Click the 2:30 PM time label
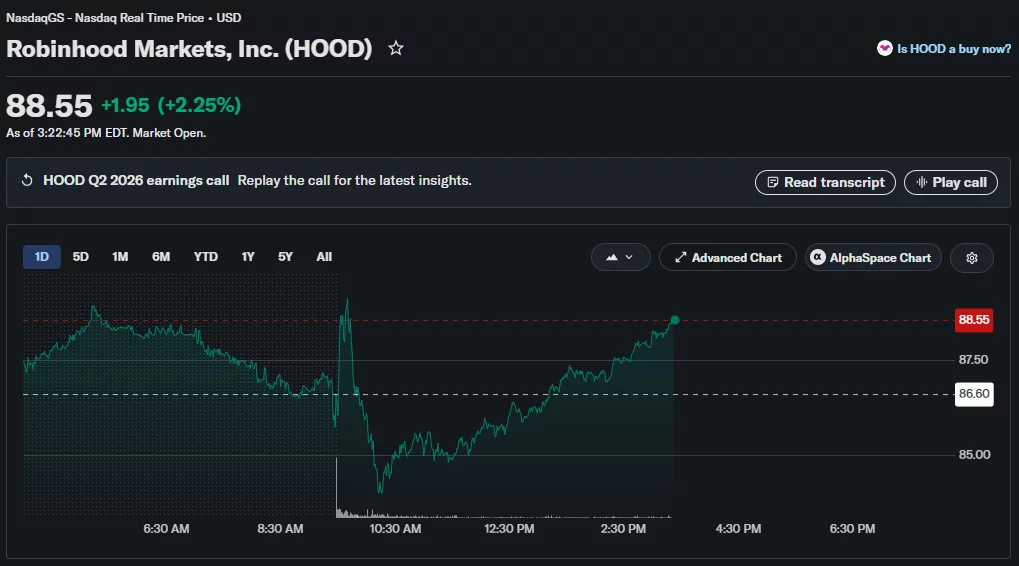This screenshot has height=566, width=1019. point(623,529)
